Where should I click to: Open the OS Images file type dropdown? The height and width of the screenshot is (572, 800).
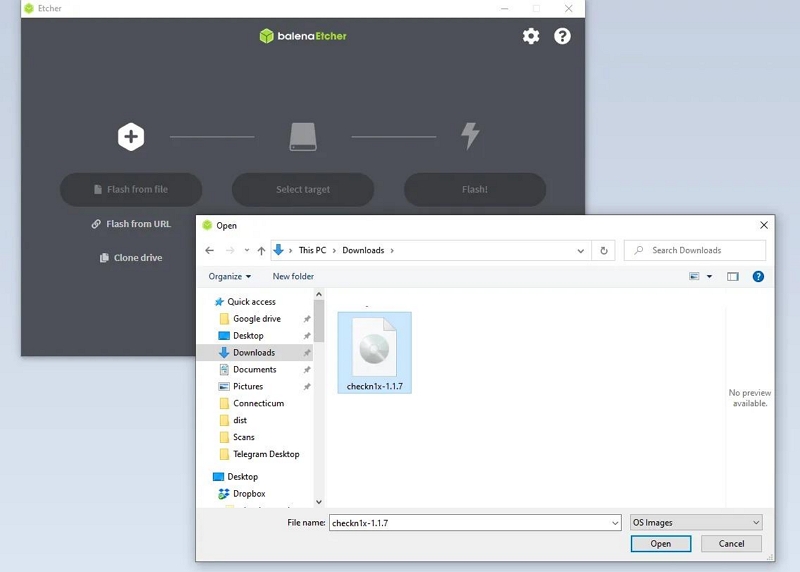(696, 523)
